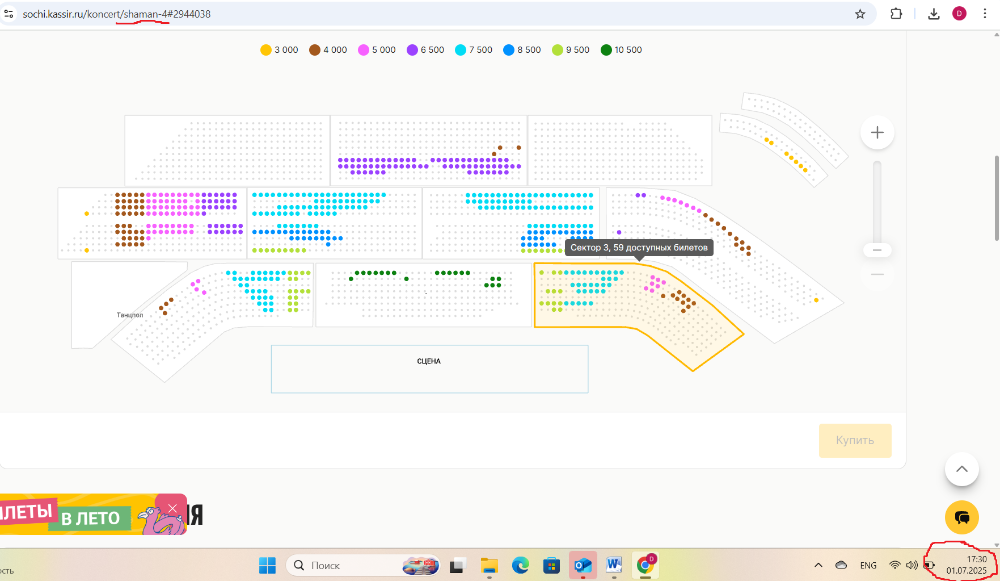Click the Танцпол dance floor label
The height and width of the screenshot is (581, 1000).
point(129,315)
